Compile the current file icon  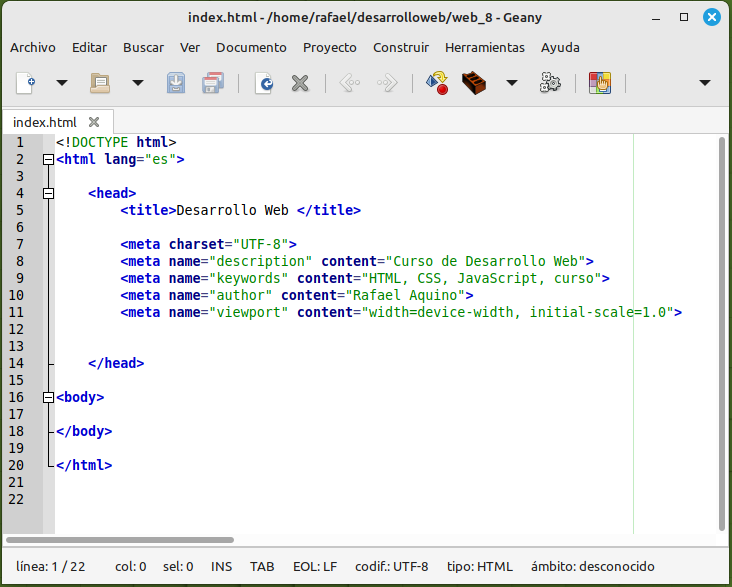point(437,83)
